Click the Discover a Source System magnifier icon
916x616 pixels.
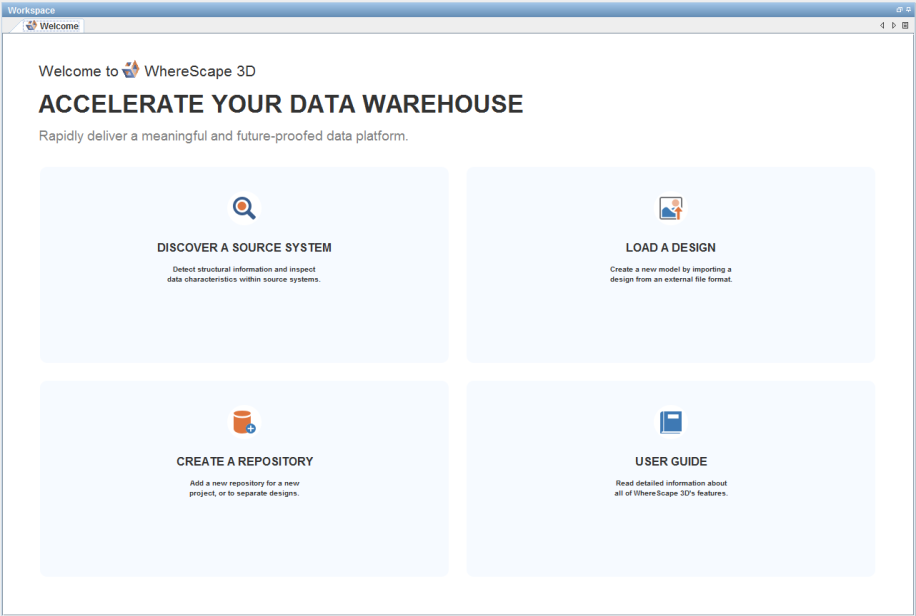(244, 208)
